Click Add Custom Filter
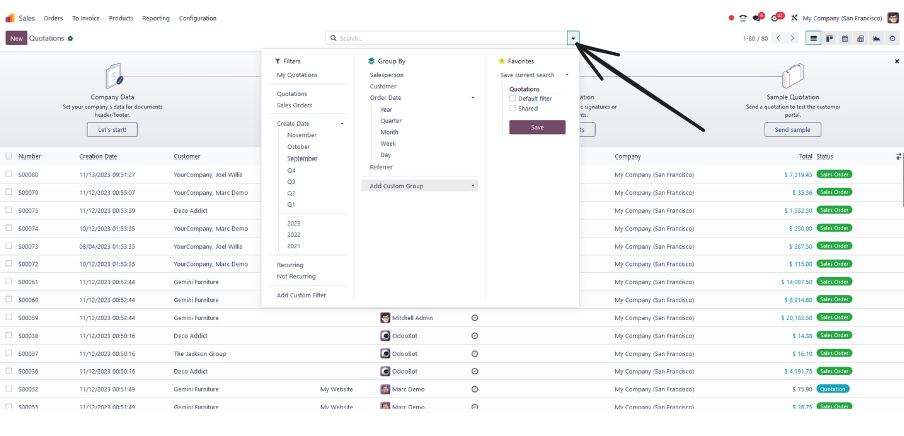This screenshot has width=904, height=436. (x=301, y=295)
